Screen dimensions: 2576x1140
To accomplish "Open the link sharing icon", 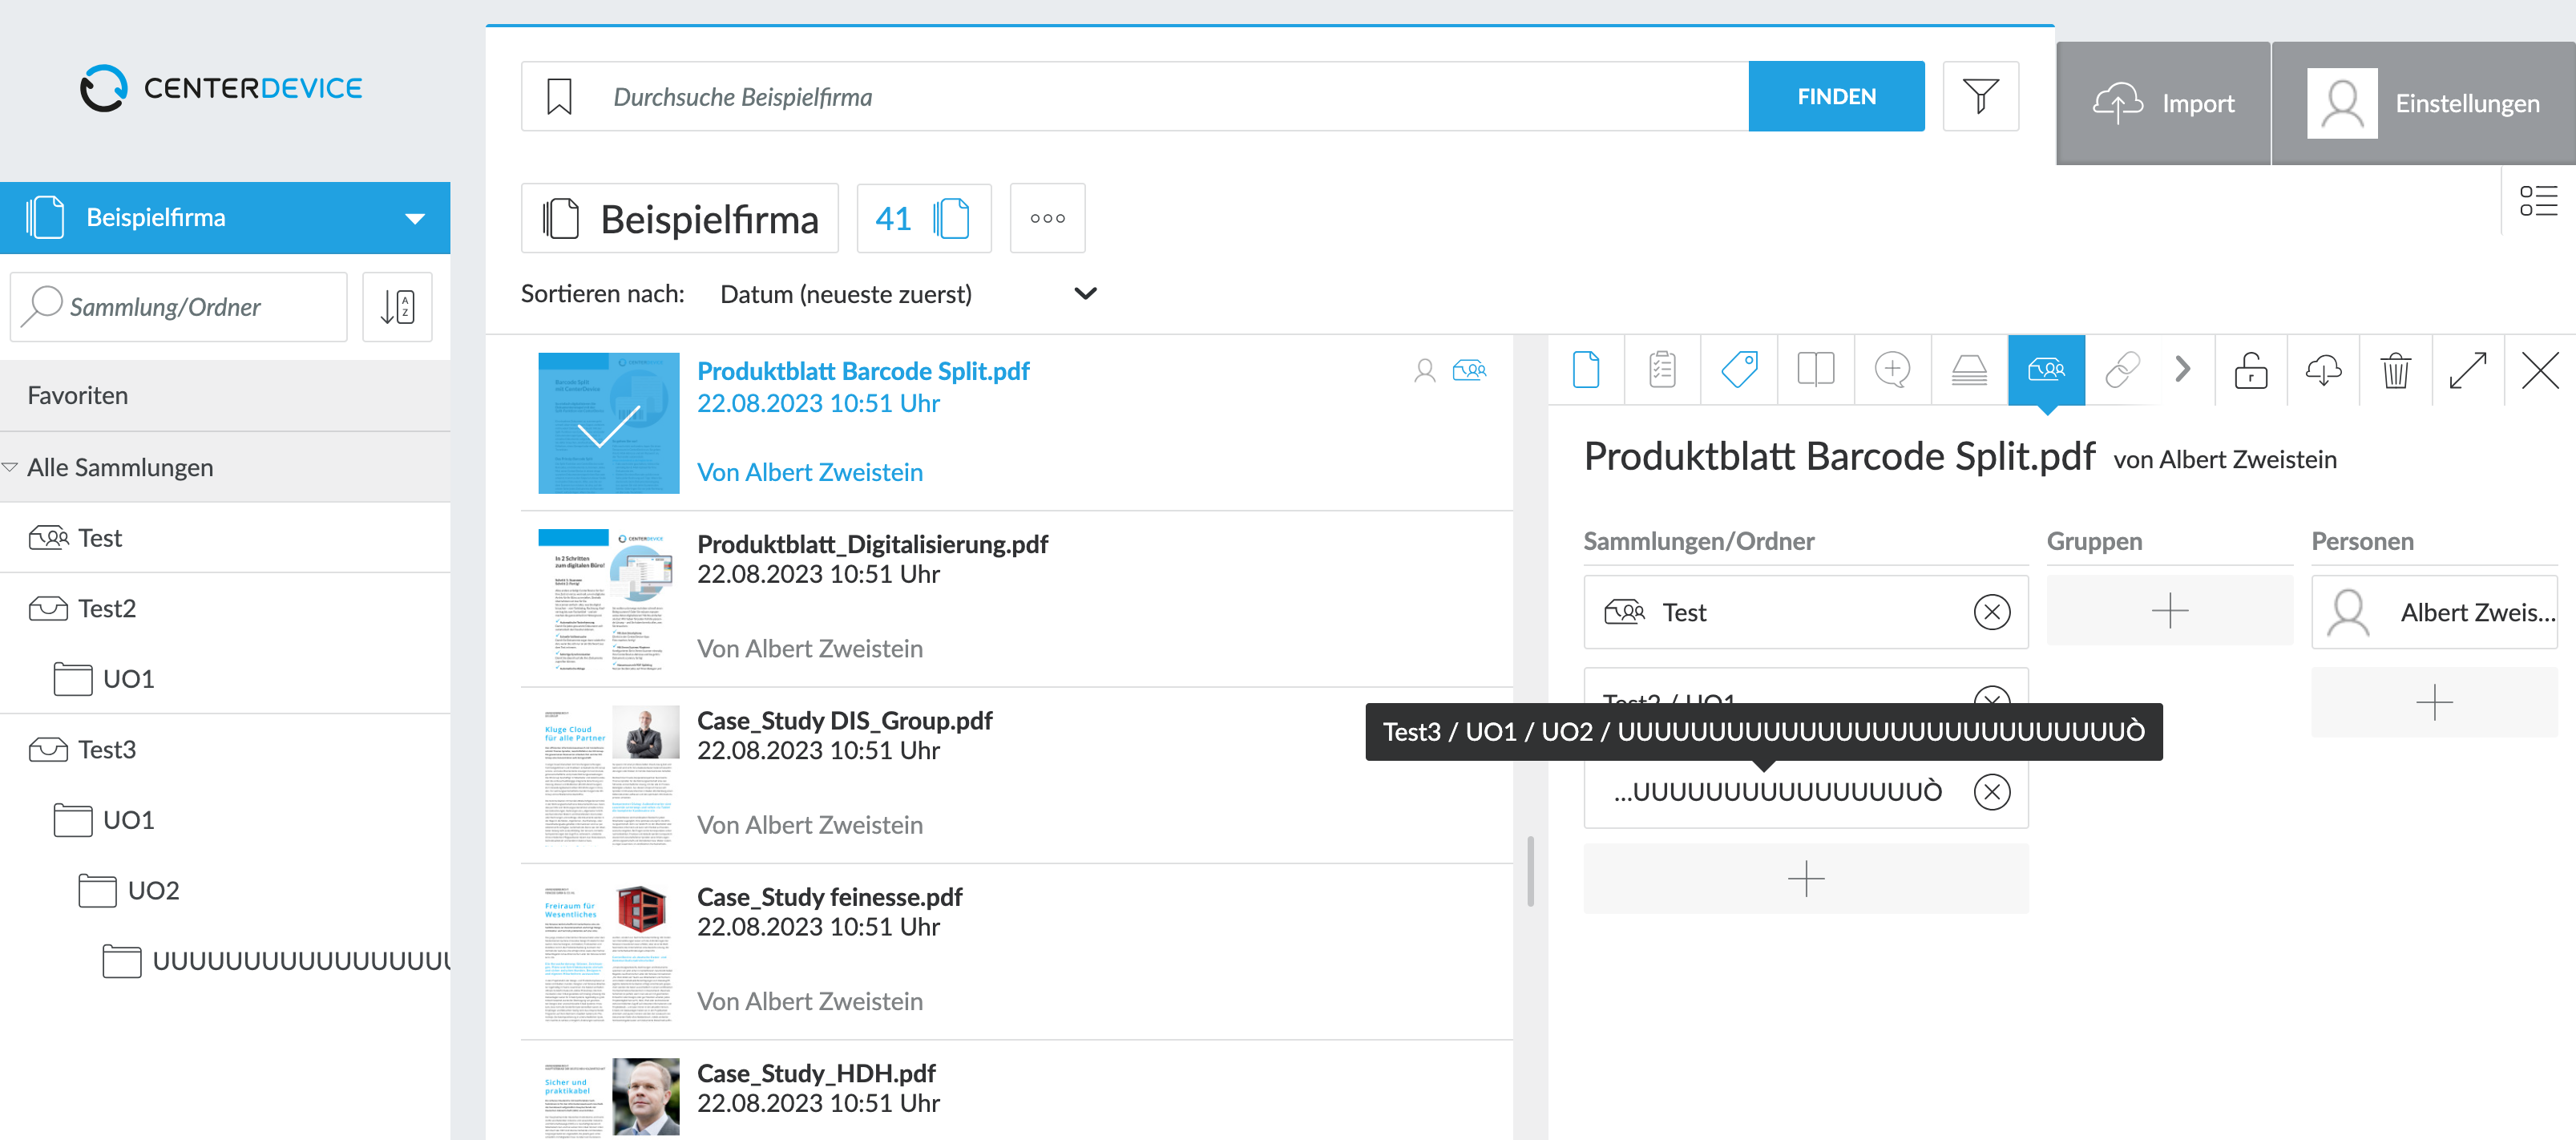I will coord(2122,370).
